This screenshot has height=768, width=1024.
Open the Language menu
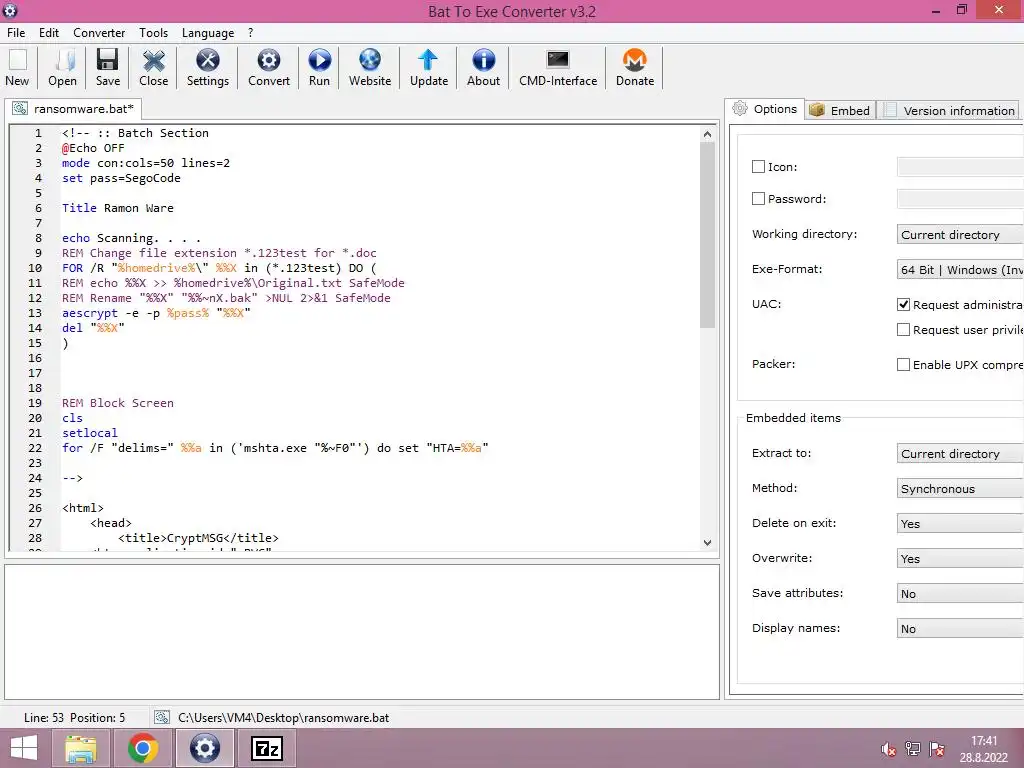tap(208, 33)
